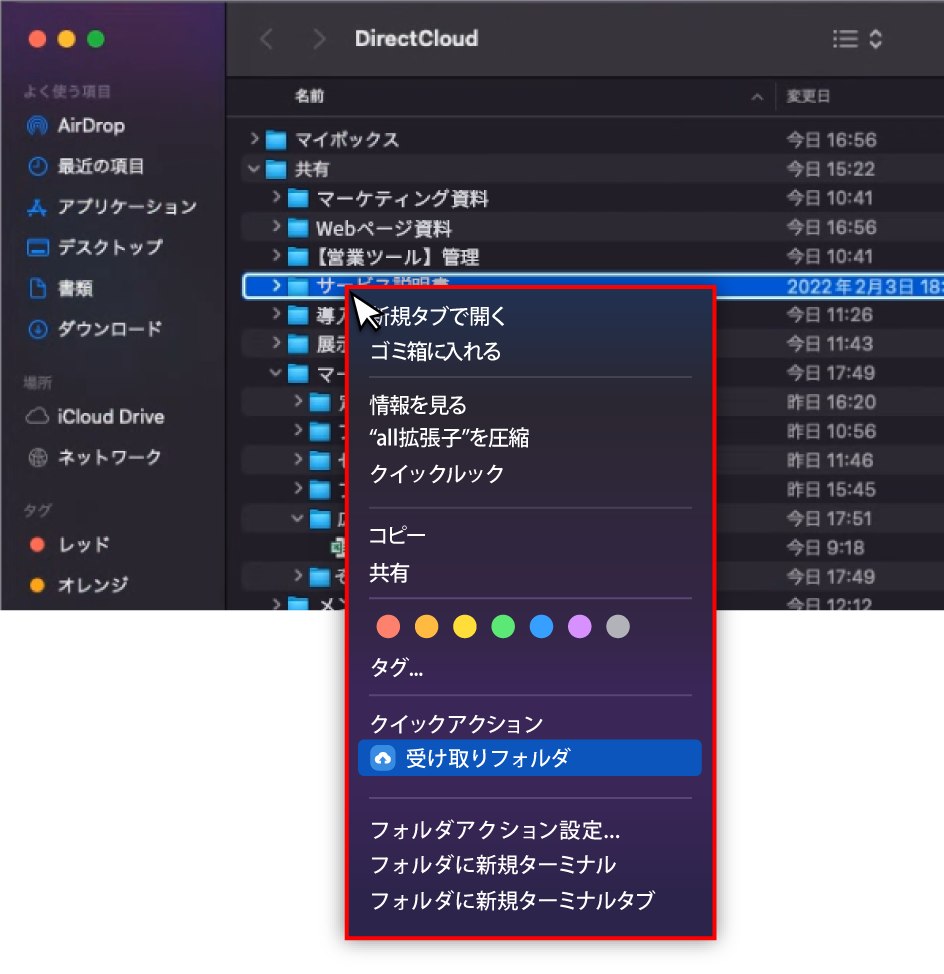
Task: Expand the selected 2022年2月3日 folder row
Action: pos(276,285)
